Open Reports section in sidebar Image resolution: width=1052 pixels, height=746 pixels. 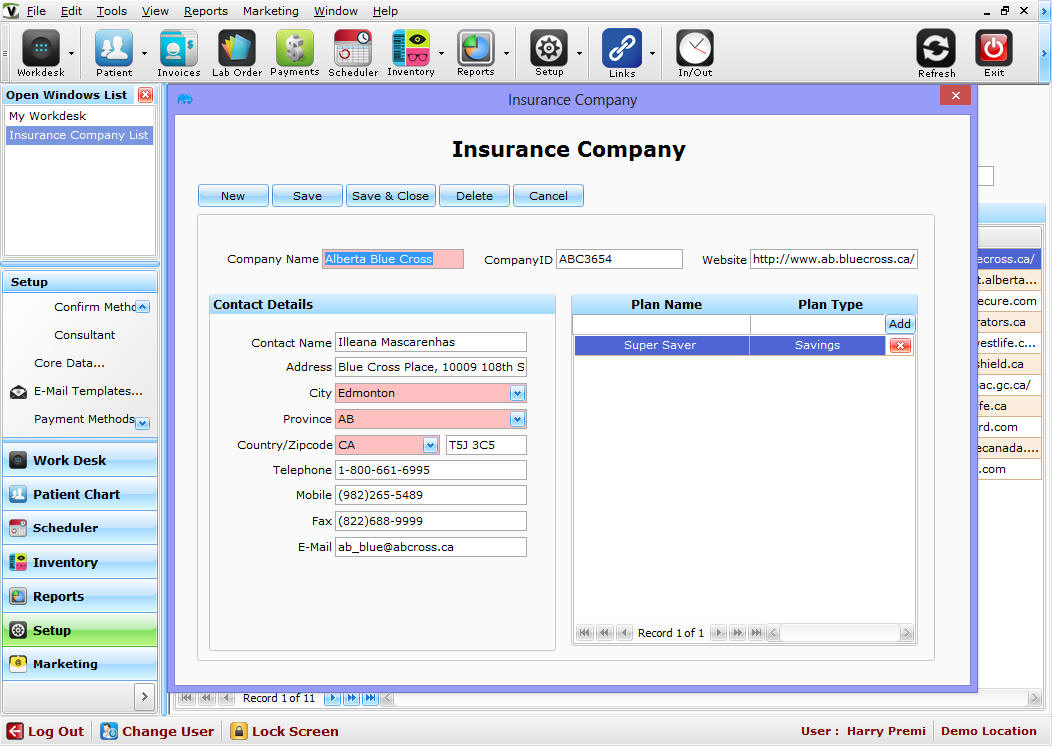pos(80,596)
